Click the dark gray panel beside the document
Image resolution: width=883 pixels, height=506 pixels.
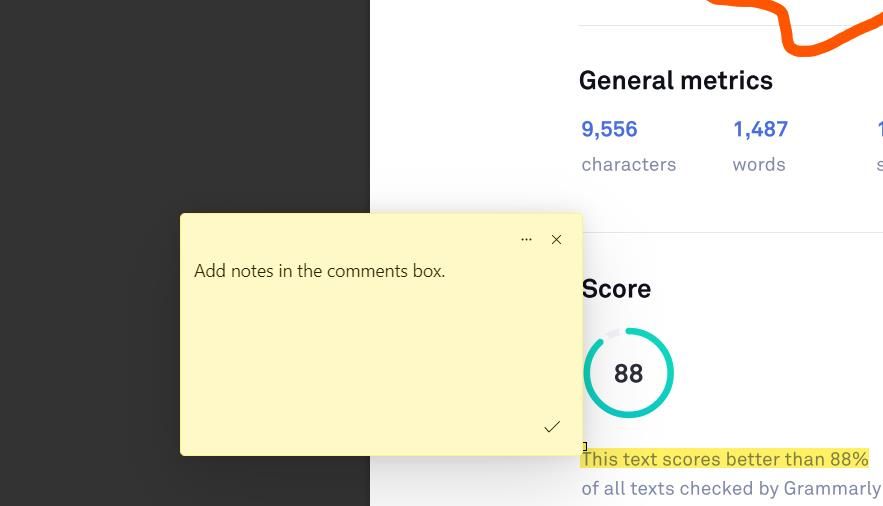click(185, 107)
